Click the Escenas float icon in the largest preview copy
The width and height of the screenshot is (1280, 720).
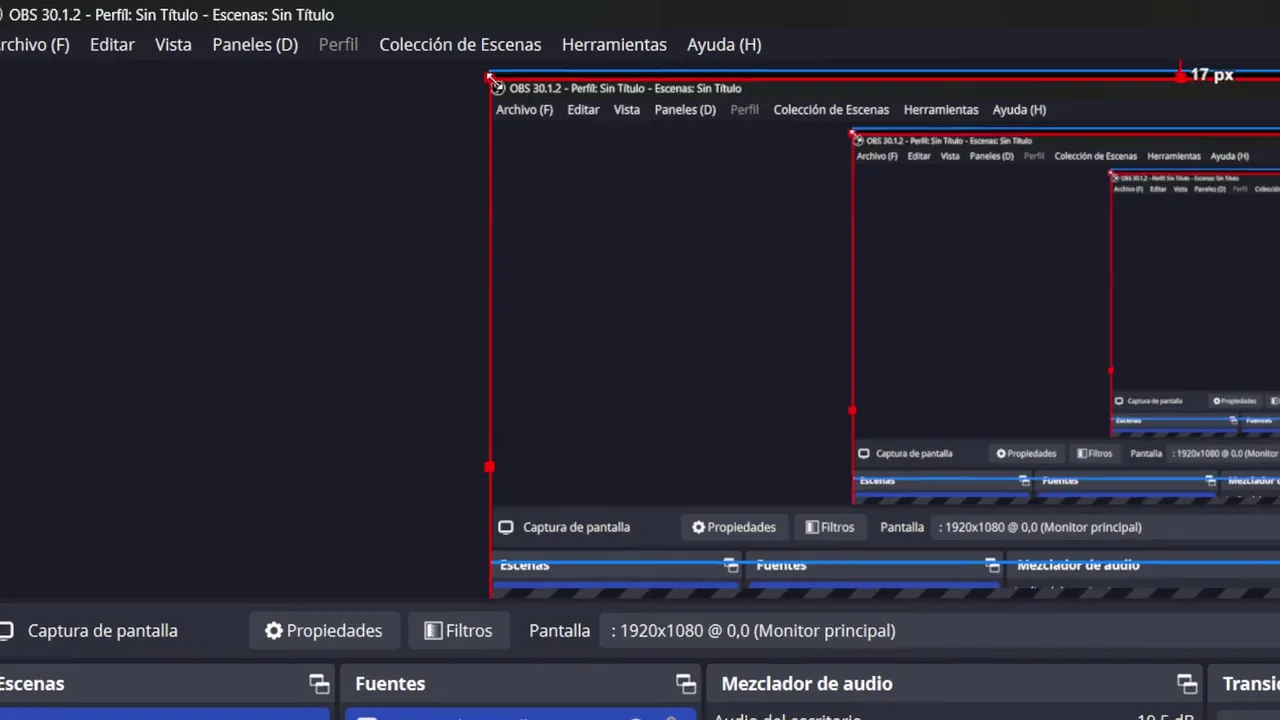(x=731, y=565)
